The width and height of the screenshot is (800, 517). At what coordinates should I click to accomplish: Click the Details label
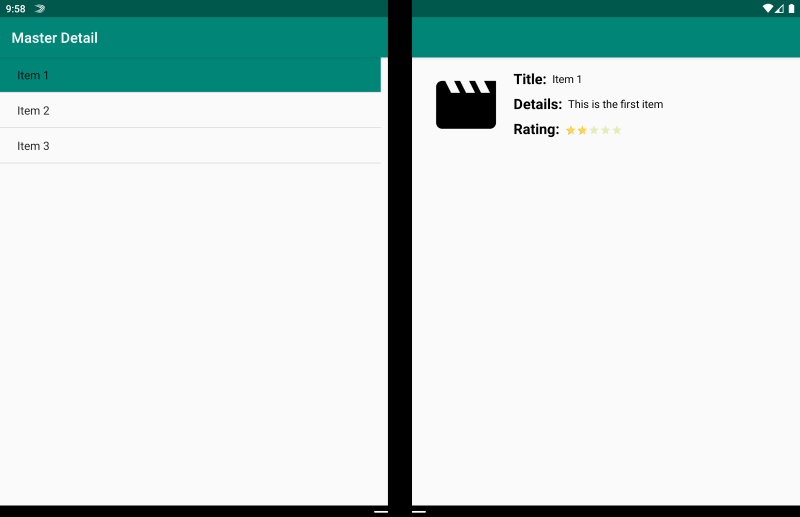point(537,104)
